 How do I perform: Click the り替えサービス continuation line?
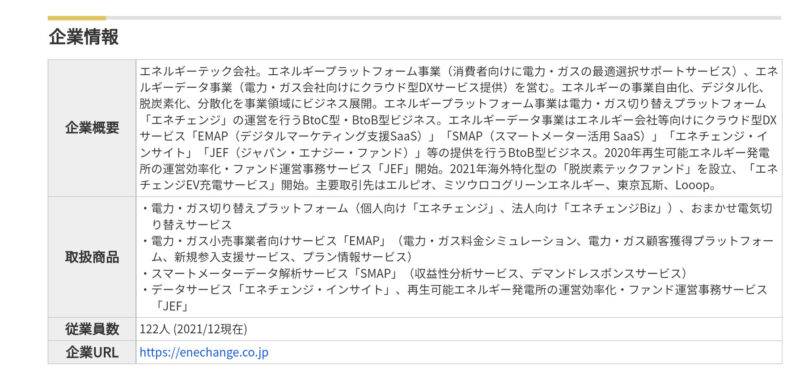[x=192, y=224]
